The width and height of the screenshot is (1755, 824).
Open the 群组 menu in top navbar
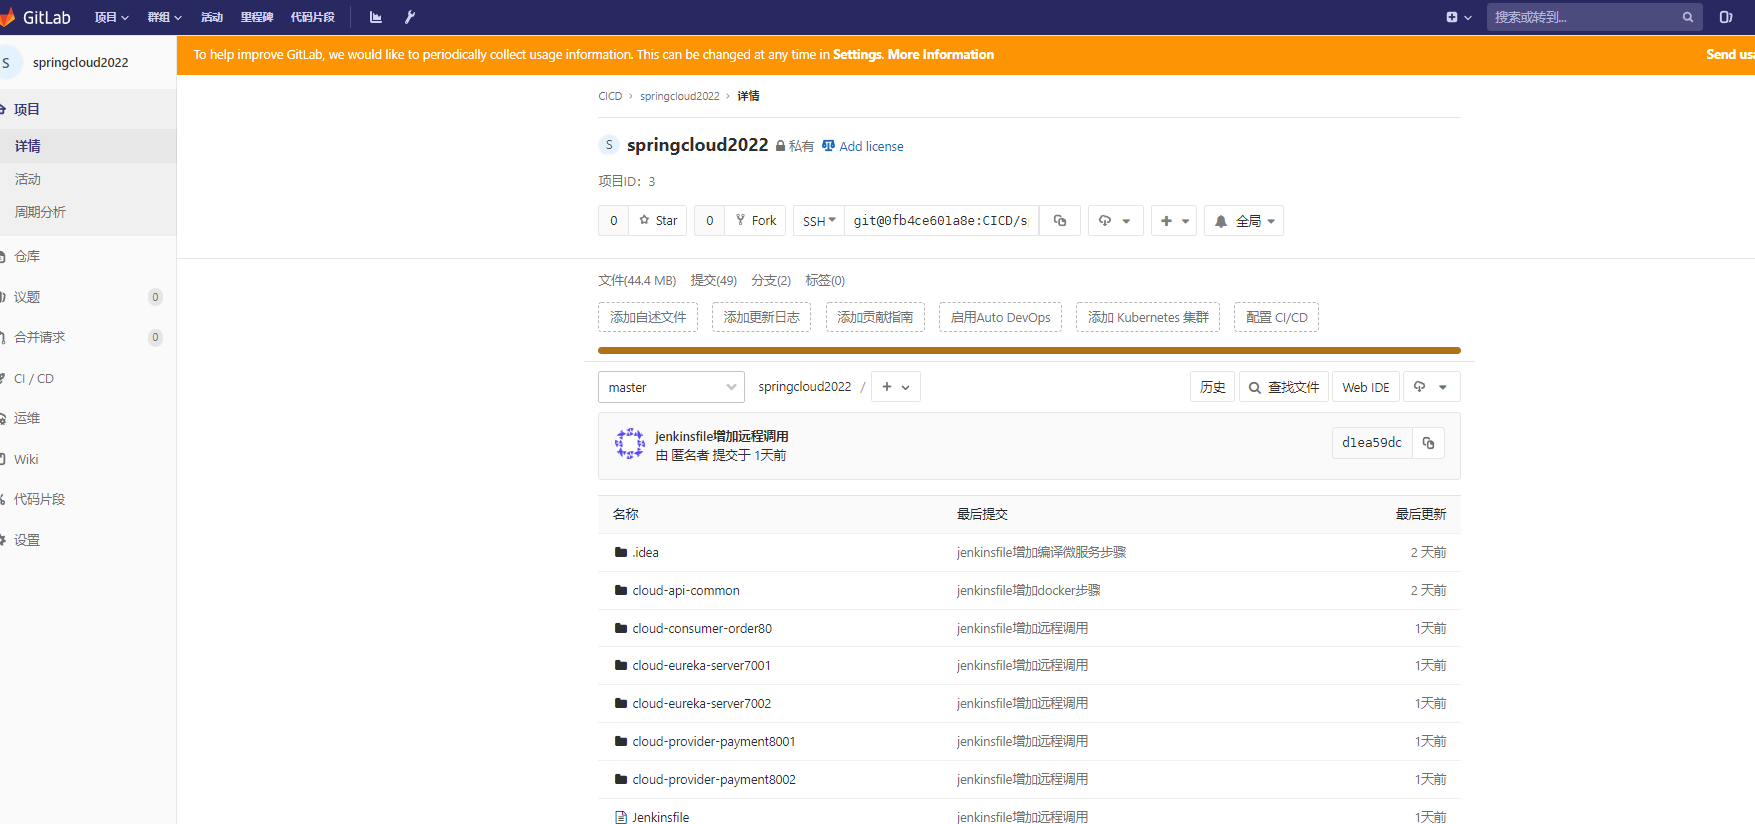point(164,17)
